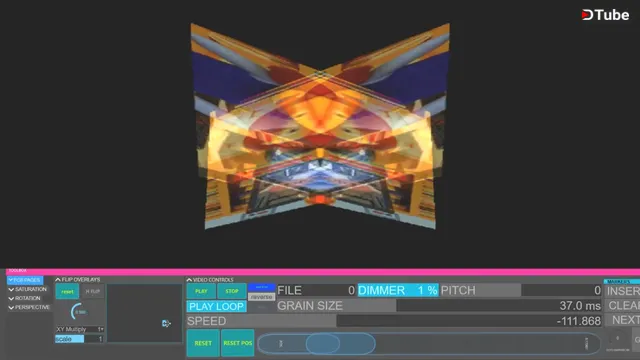Screen dimensions: 640x360
Task: Click the RESET POS button
Action: coord(238,343)
